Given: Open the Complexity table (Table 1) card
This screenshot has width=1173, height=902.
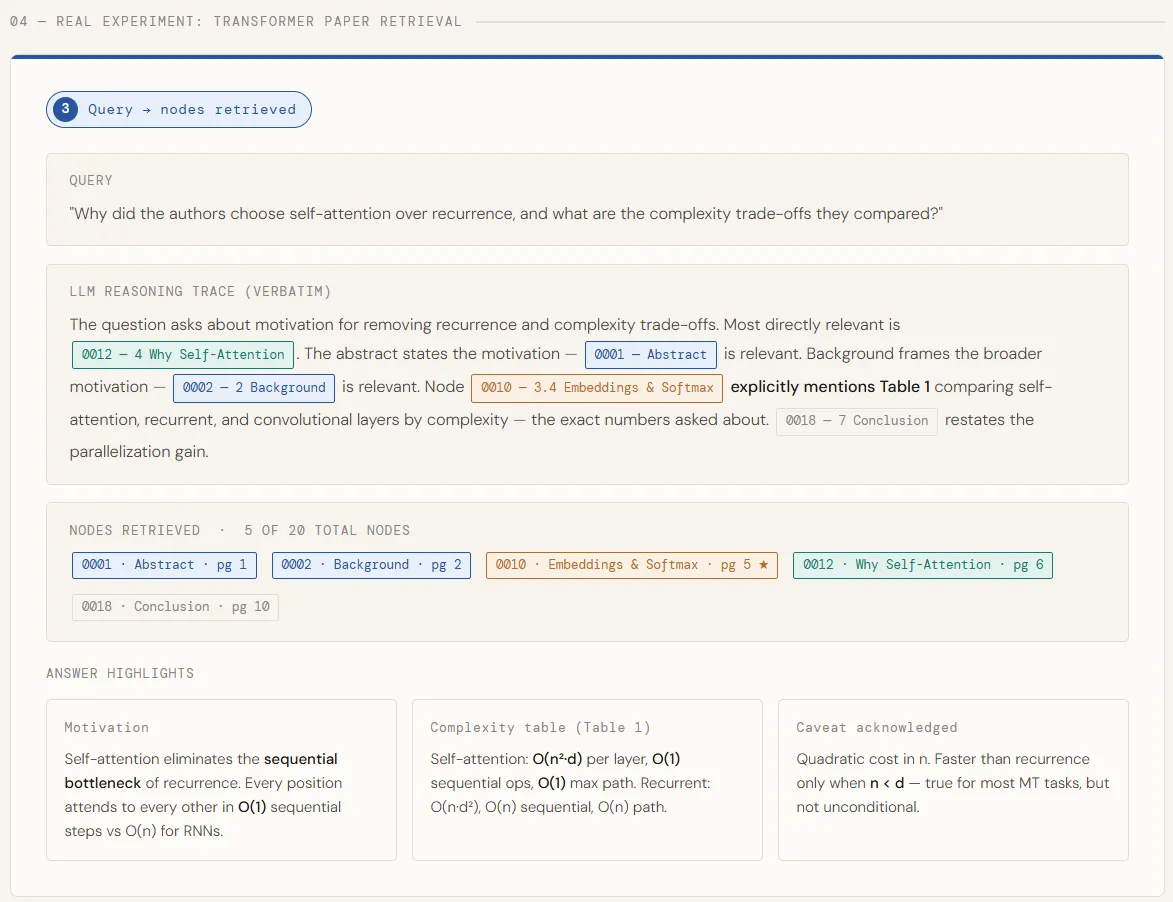Looking at the screenshot, I should (x=587, y=780).
